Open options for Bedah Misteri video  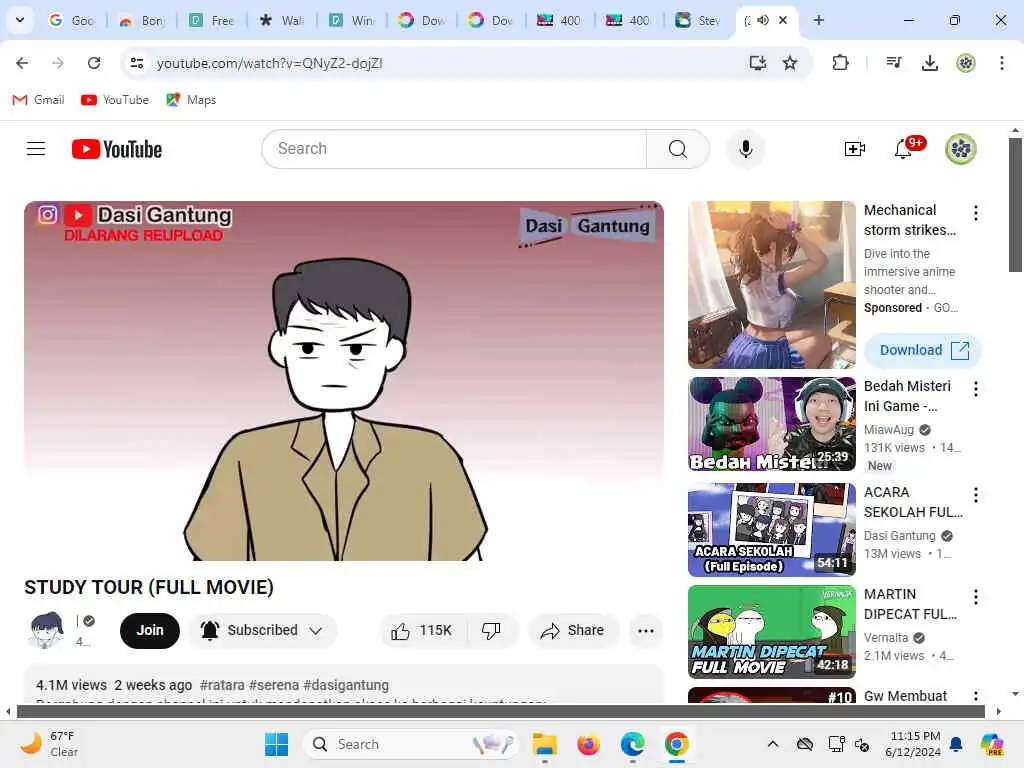[976, 389]
